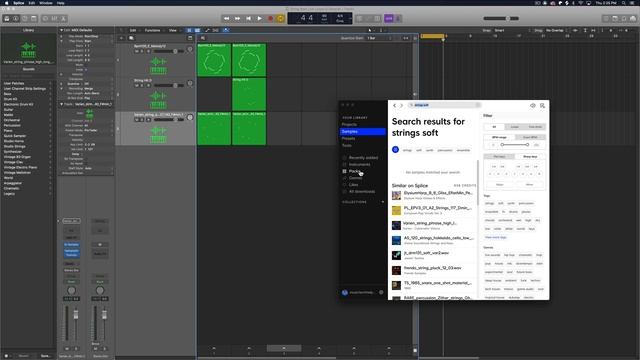This screenshot has height=360, width=640.
Task: Toggle the purple Count-in button
Action: (389, 18)
